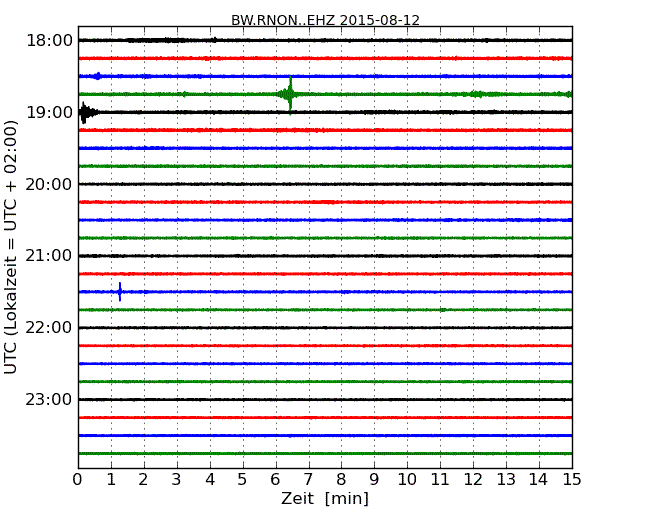
Task: Click the x-axis tick label 6
Action: [275, 480]
